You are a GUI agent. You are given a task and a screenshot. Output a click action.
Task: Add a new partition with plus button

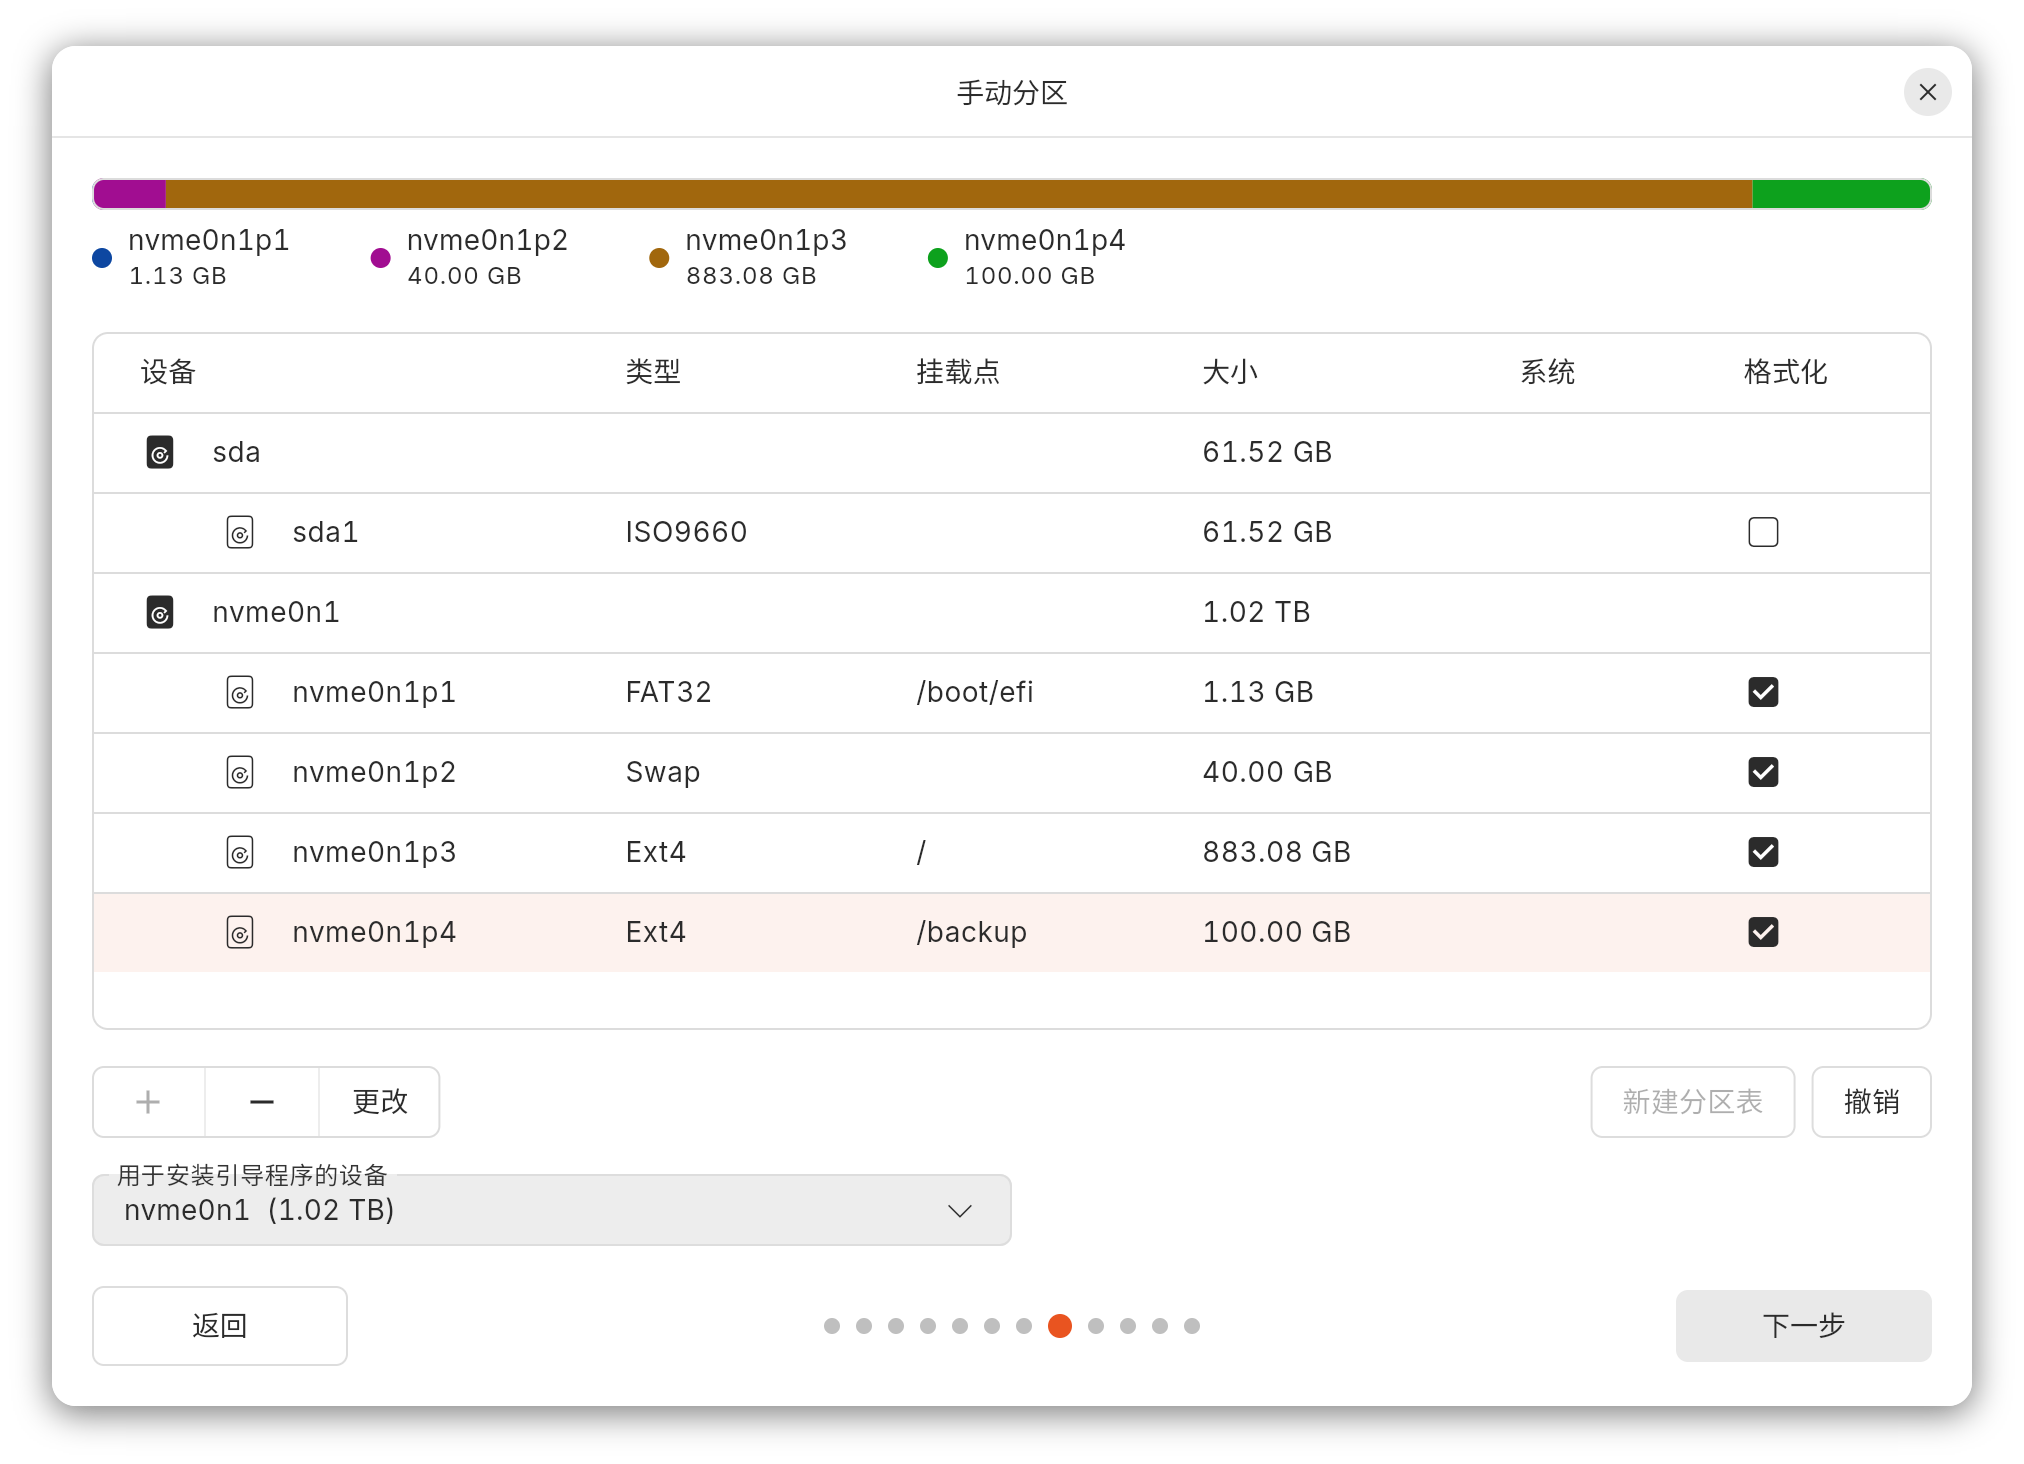[x=149, y=1102]
